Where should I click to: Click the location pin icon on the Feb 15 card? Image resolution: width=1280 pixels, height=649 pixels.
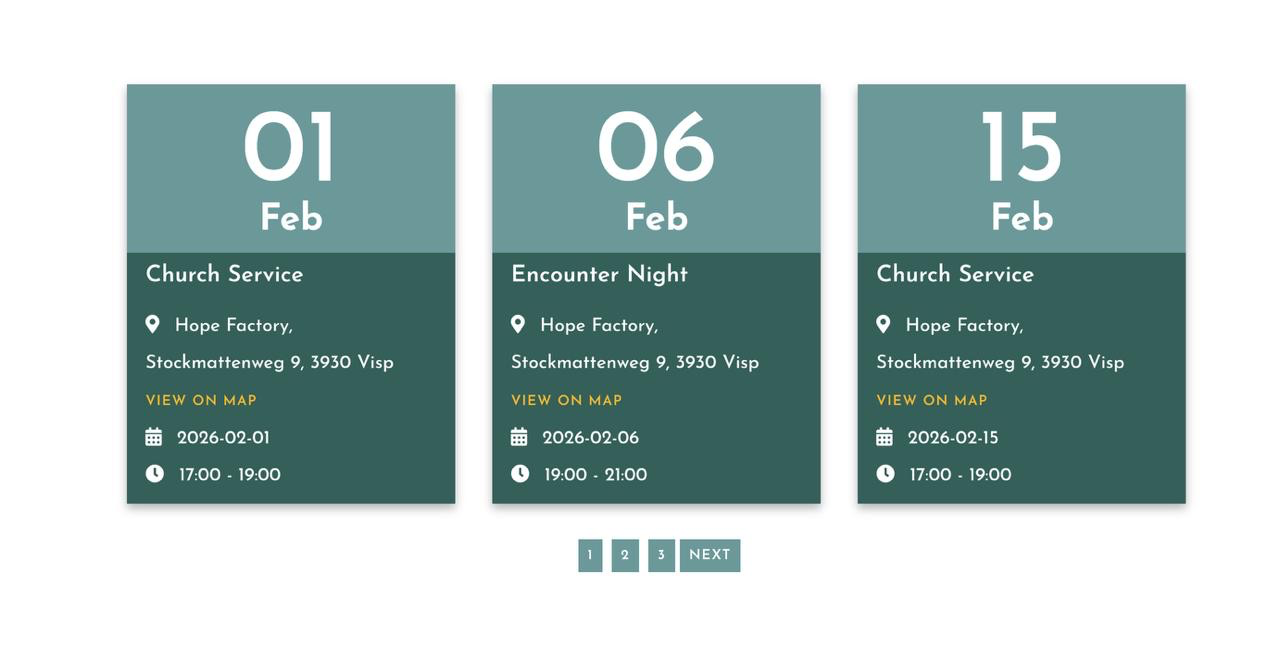(x=883, y=324)
